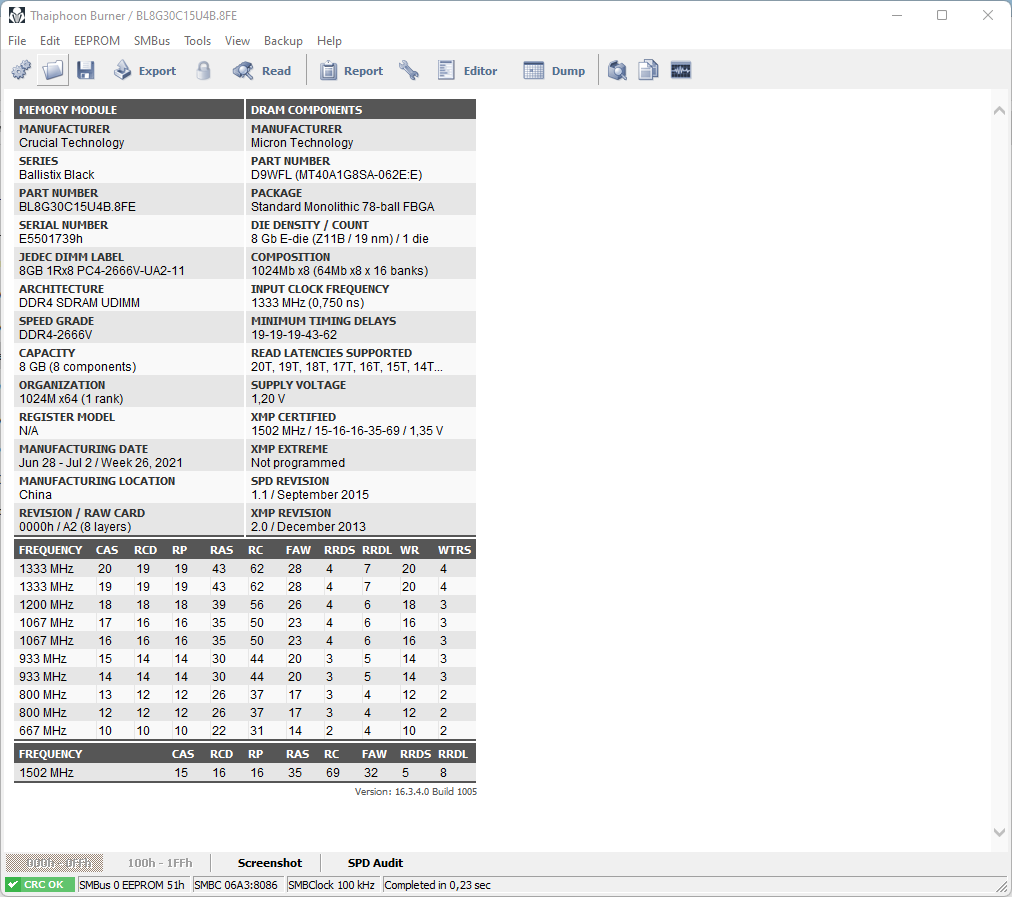The height and width of the screenshot is (897, 1012).
Task: Click the open file folder icon
Action: point(54,70)
